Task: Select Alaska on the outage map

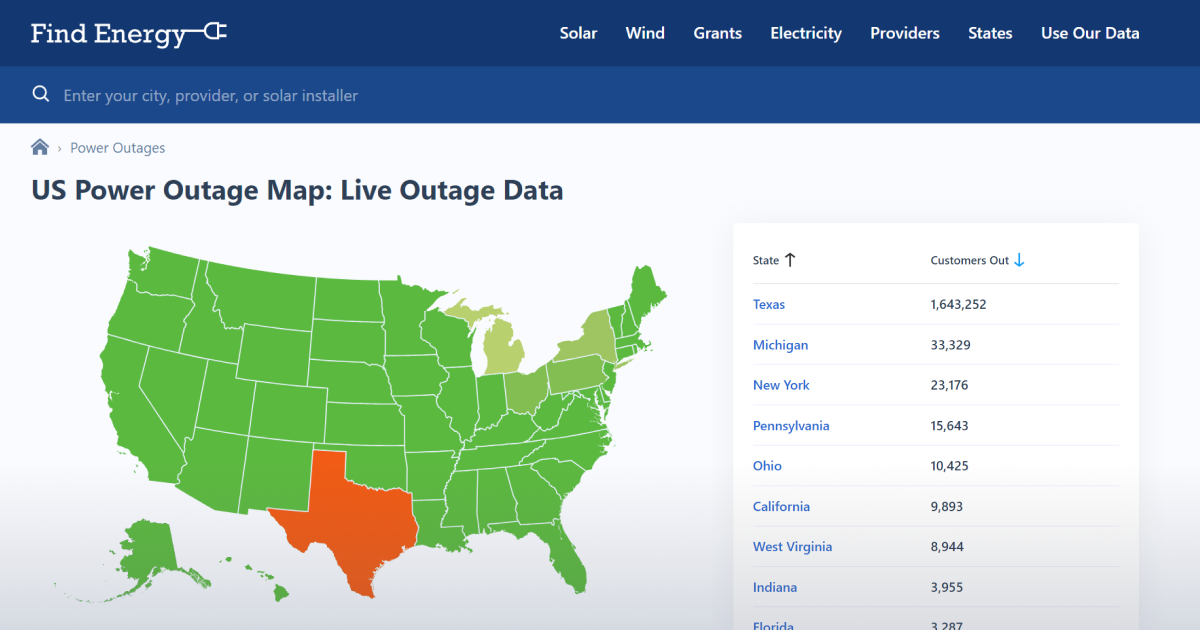Action: [150, 550]
